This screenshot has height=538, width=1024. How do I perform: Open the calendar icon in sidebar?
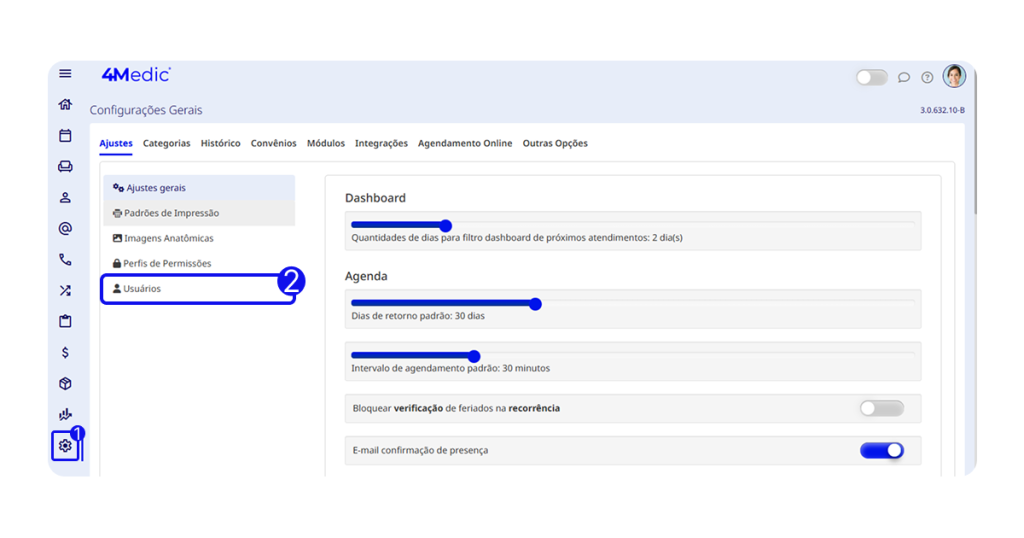[65, 136]
